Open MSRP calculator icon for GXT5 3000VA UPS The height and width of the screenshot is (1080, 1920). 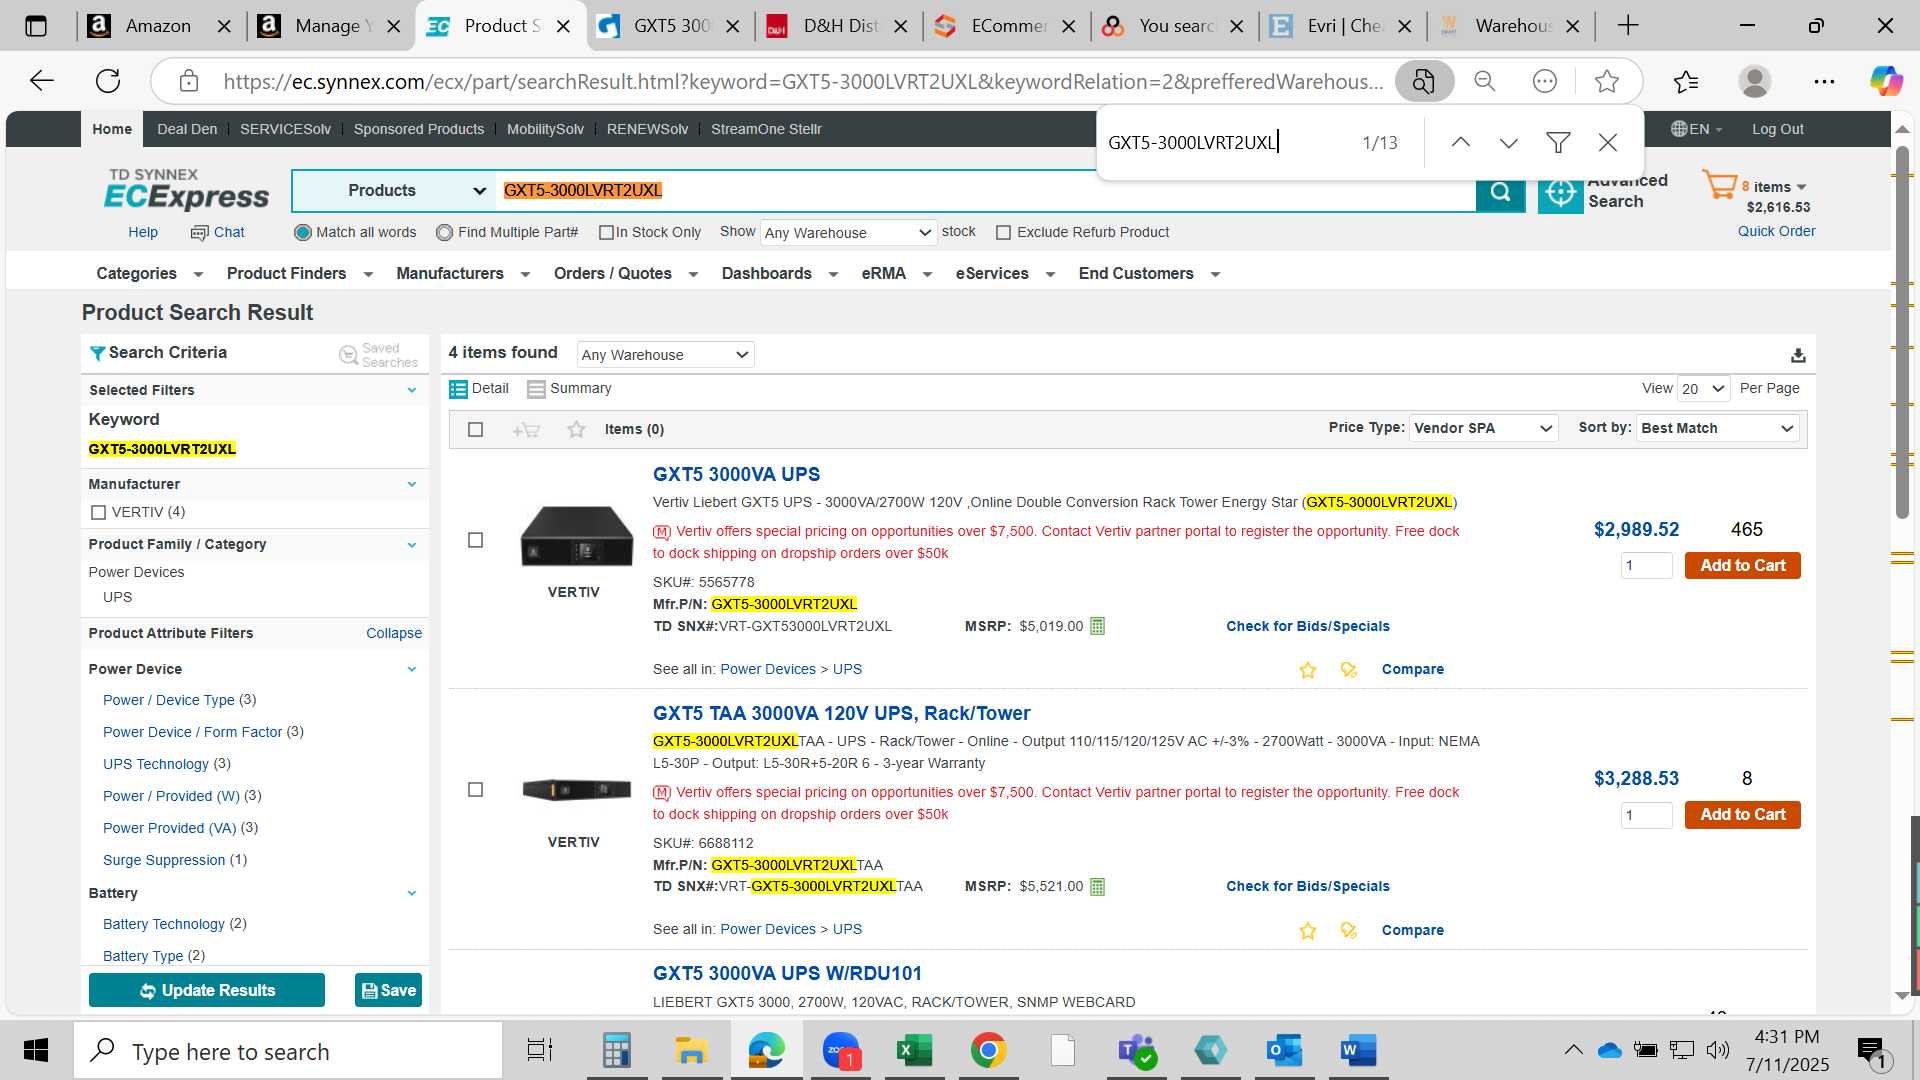coord(1097,627)
